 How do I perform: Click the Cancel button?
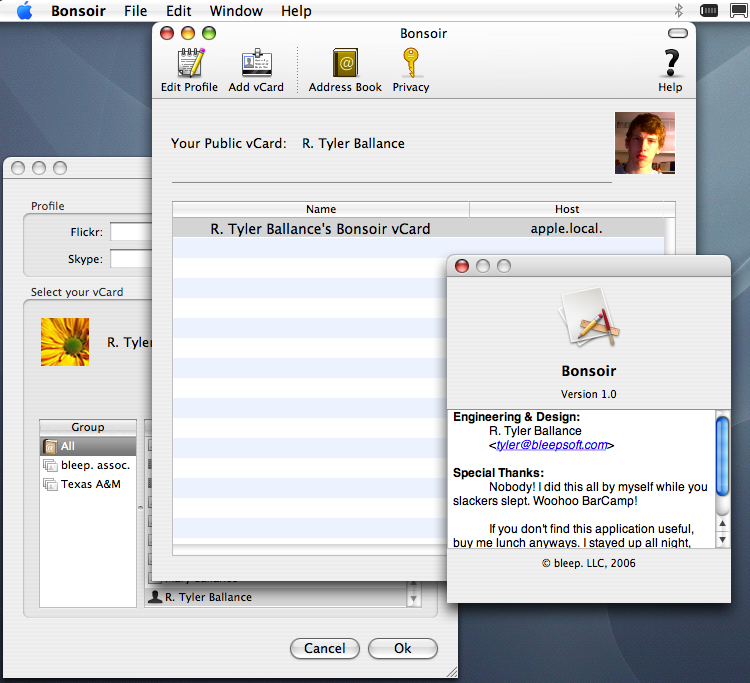(x=325, y=648)
